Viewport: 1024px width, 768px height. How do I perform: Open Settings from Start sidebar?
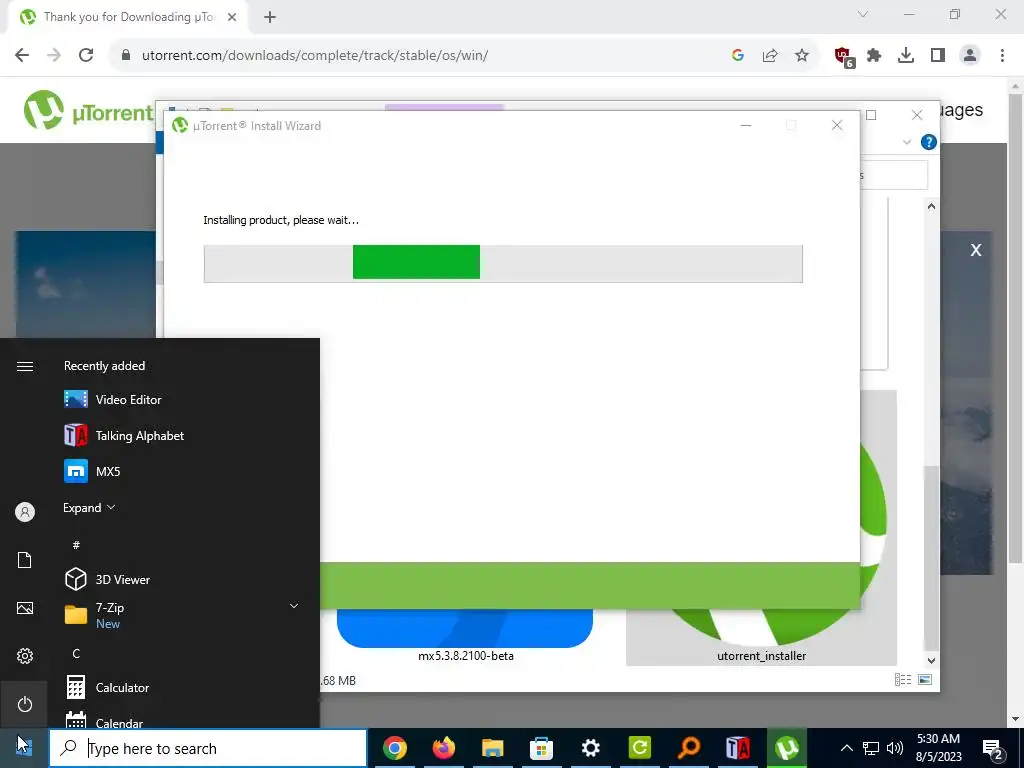coord(25,656)
